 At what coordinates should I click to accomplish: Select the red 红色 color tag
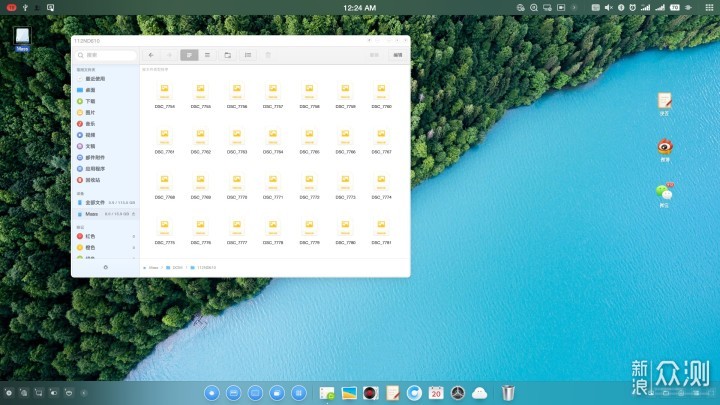pyautogui.click(x=90, y=236)
